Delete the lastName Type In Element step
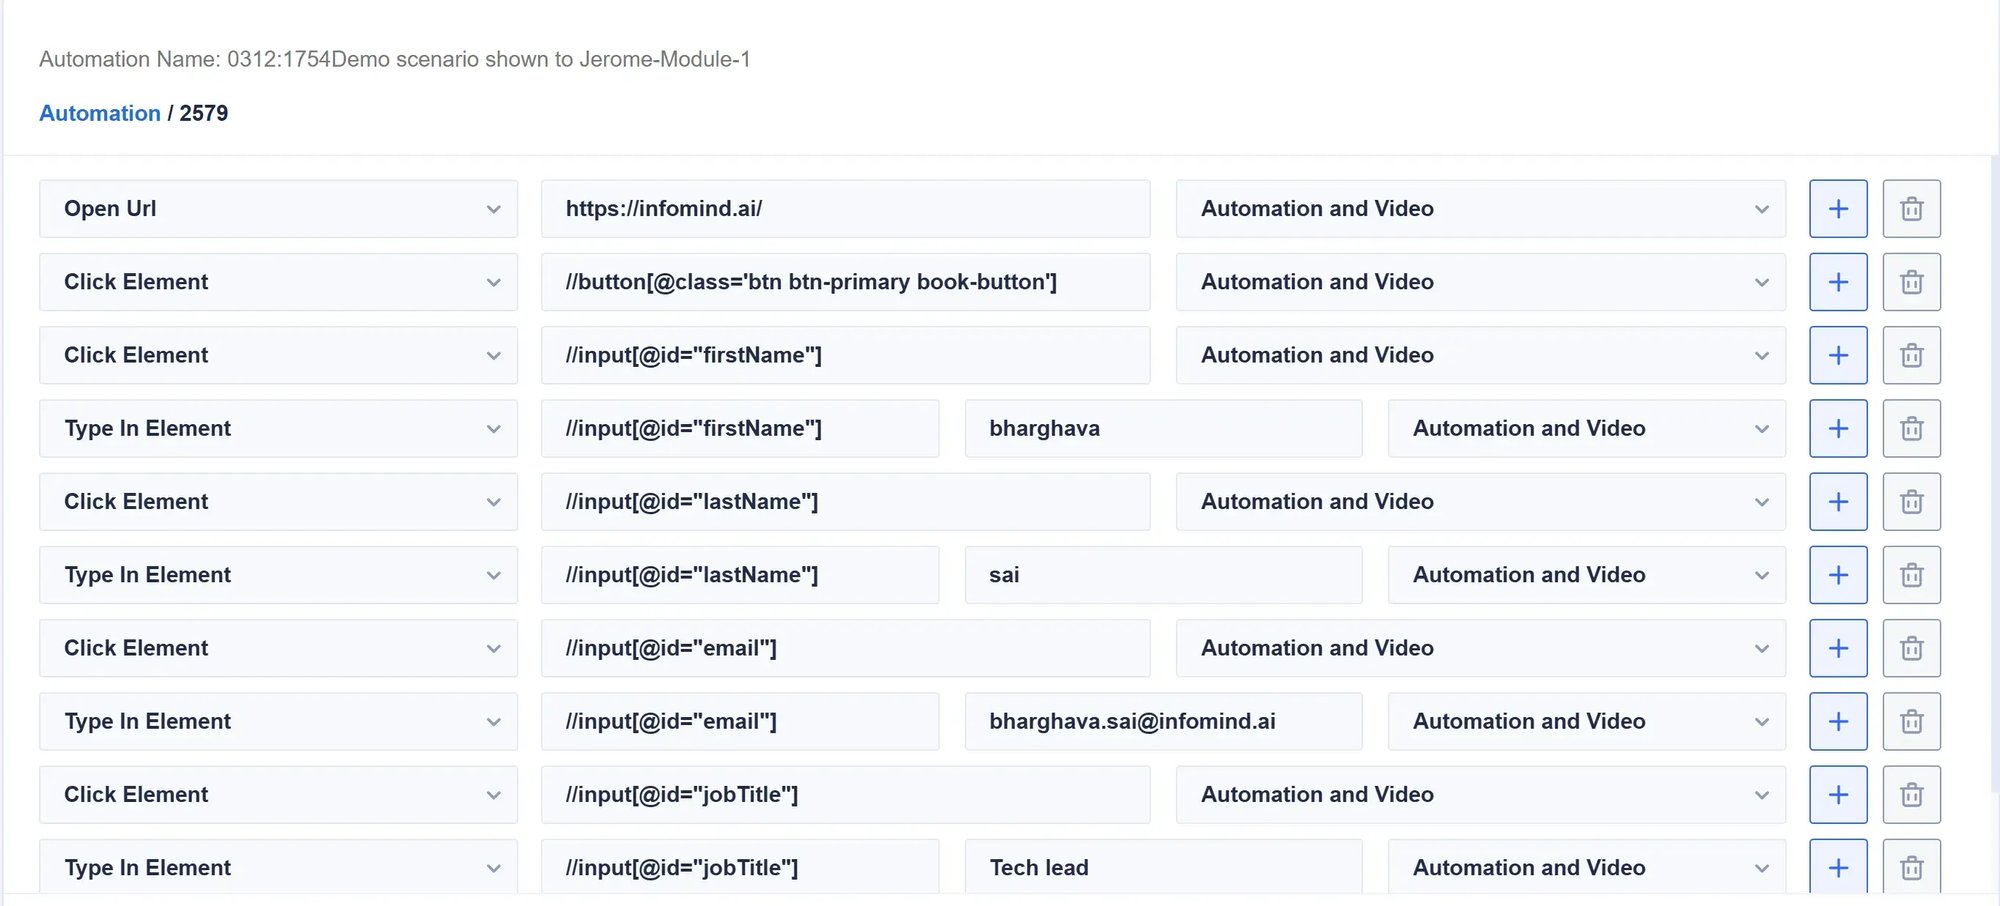The image size is (2000, 906). tap(1911, 575)
